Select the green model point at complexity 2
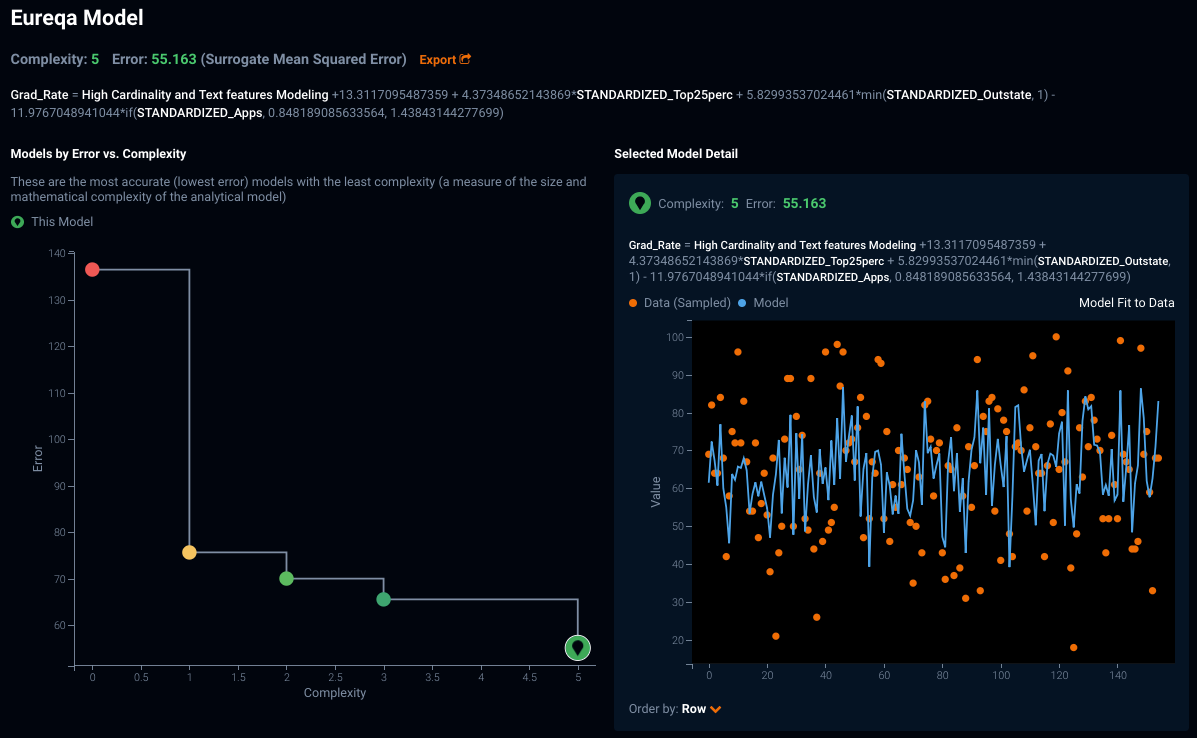The width and height of the screenshot is (1197, 738). point(286,578)
